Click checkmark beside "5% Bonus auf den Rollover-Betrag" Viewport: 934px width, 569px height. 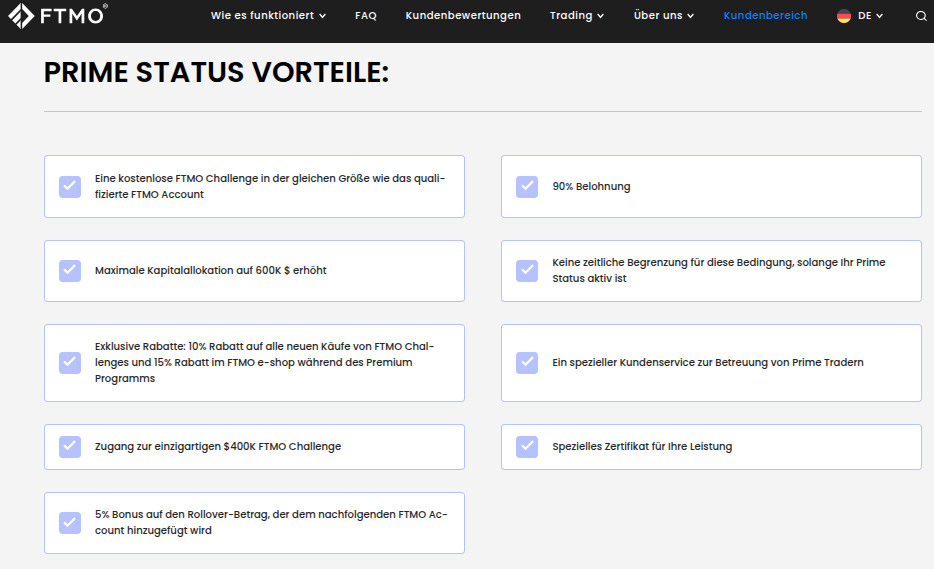(x=70, y=523)
